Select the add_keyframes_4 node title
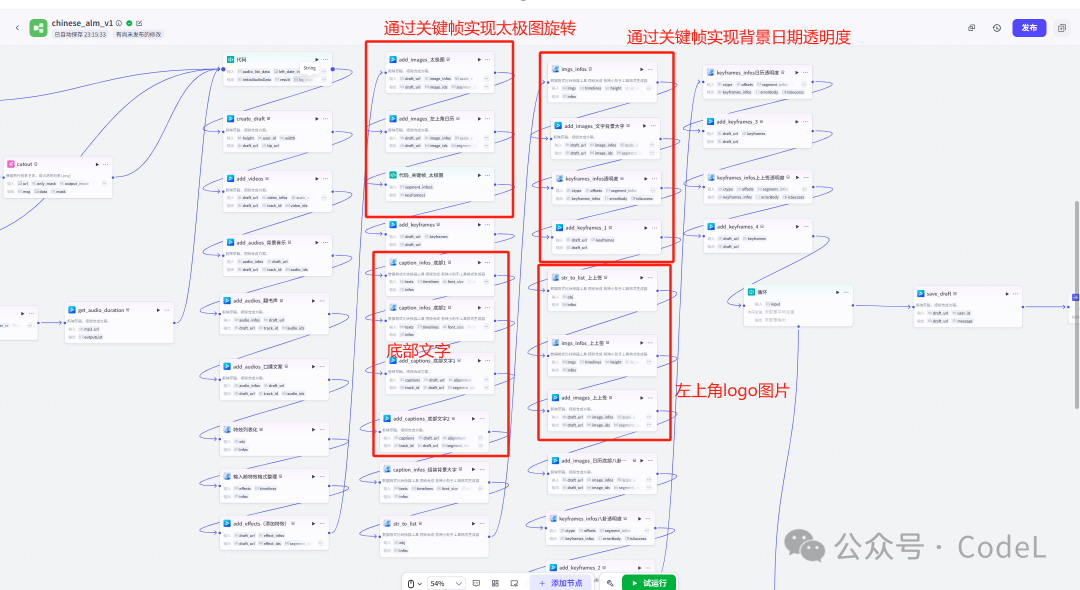Viewport: 1080px width, 590px height. pos(737,226)
